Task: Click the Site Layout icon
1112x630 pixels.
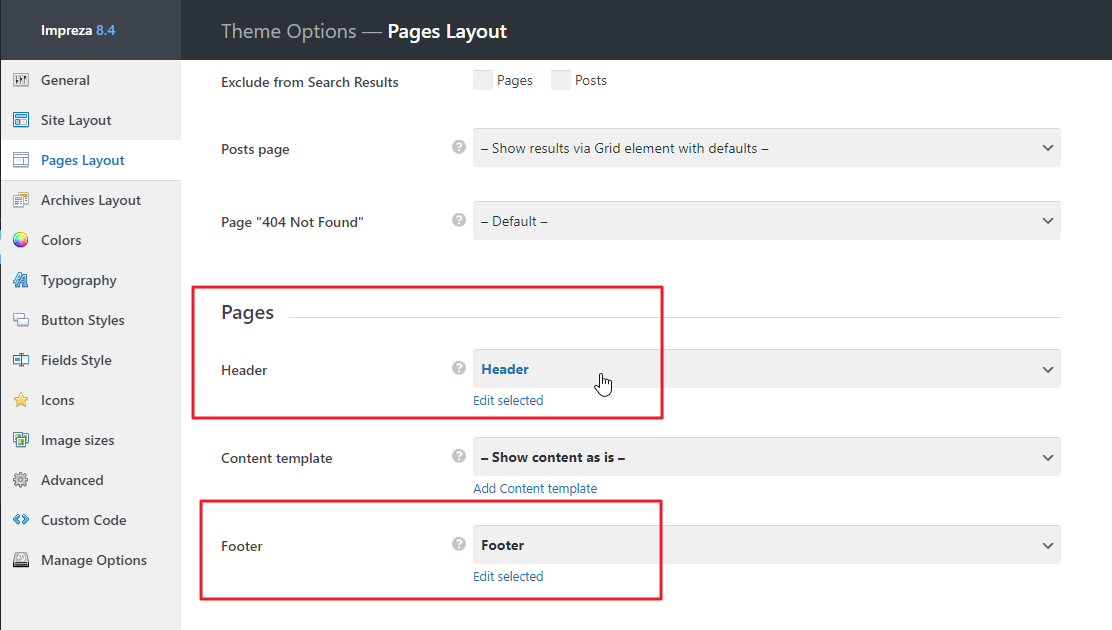Action: coord(21,120)
